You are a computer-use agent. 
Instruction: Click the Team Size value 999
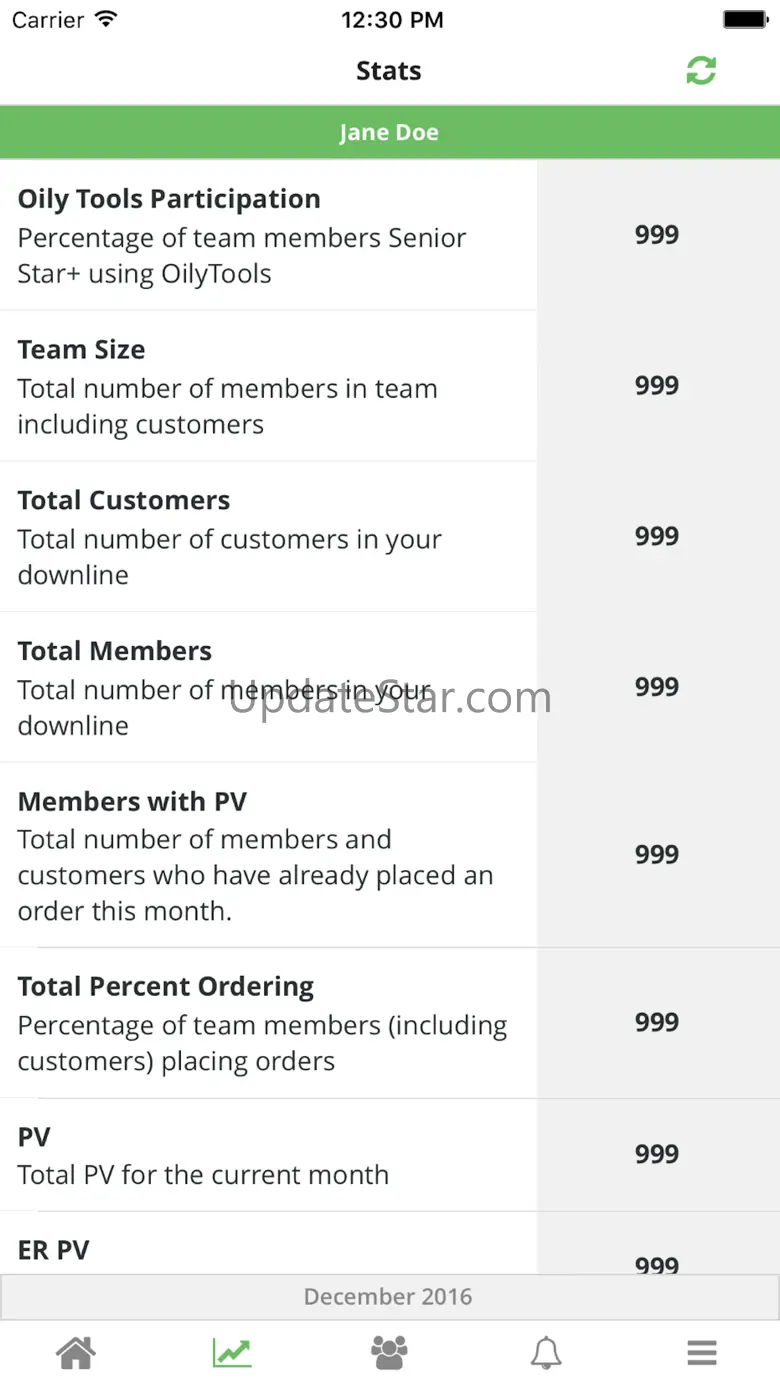[x=657, y=386]
